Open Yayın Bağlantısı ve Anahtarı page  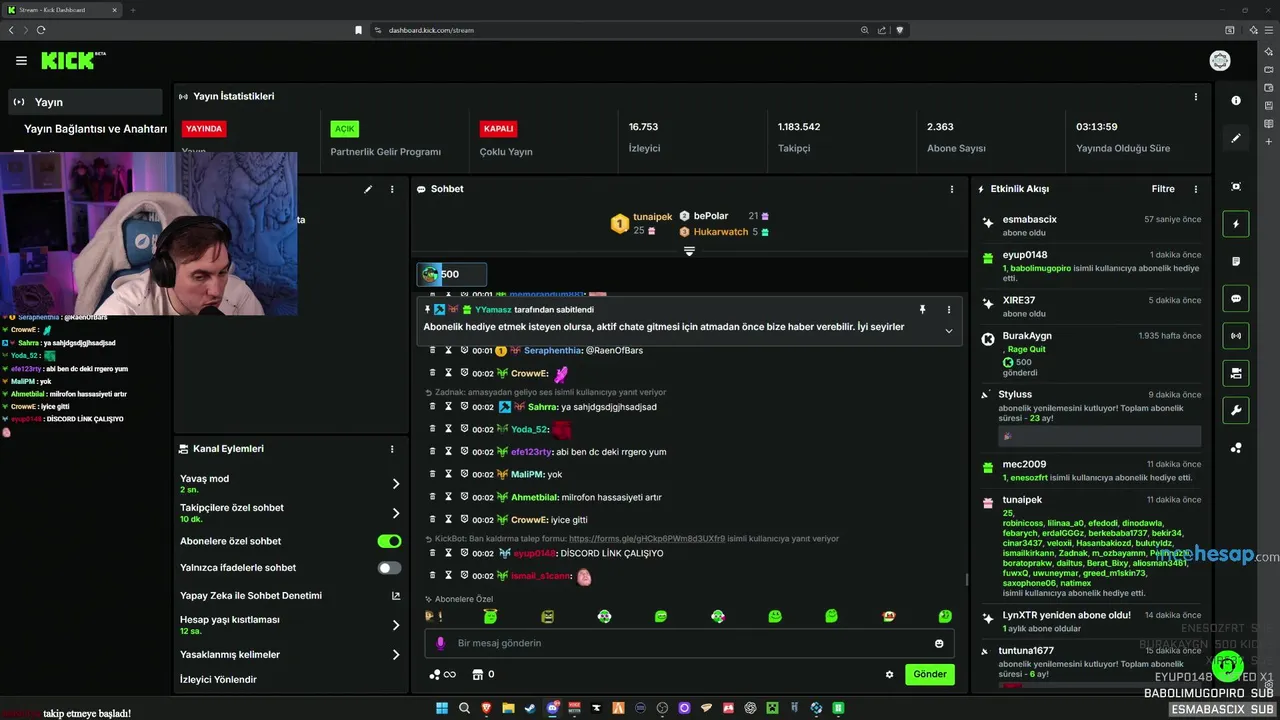click(x=95, y=129)
